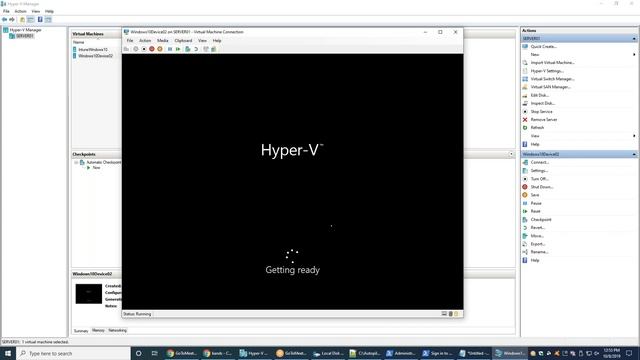Select SERVER01 in the console tree
The image size is (640, 360).
[24, 36]
